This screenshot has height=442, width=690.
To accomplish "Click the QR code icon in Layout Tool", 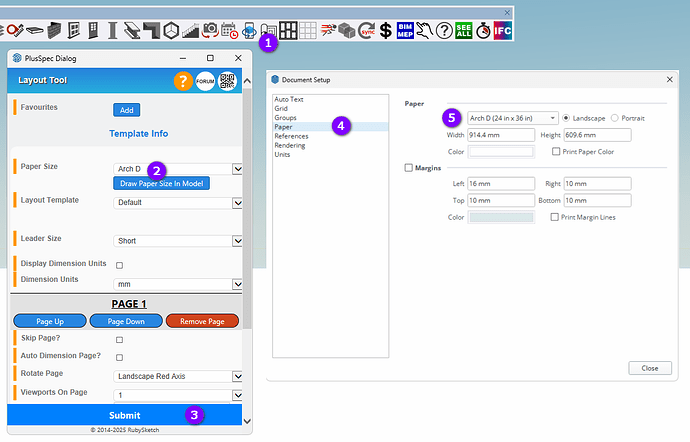I will (227, 82).
